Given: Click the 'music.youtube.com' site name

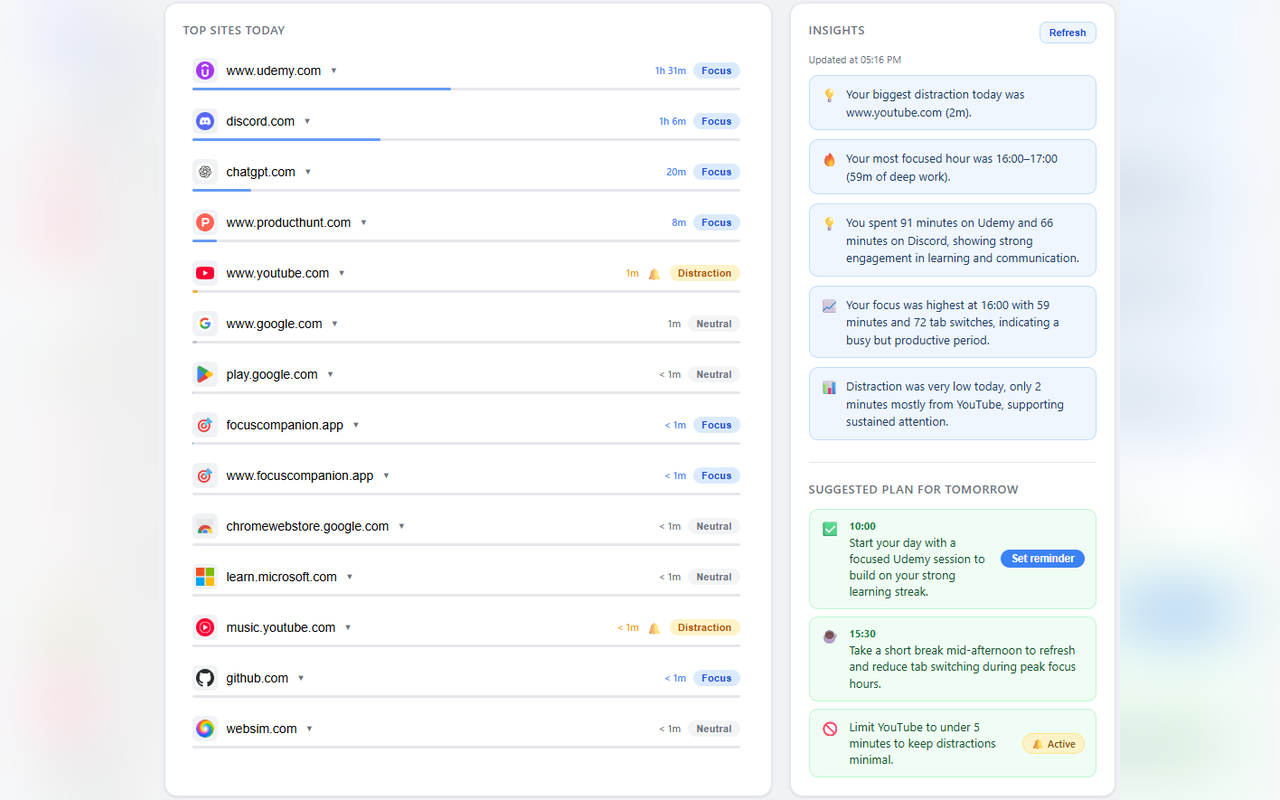Looking at the screenshot, I should (281, 628).
